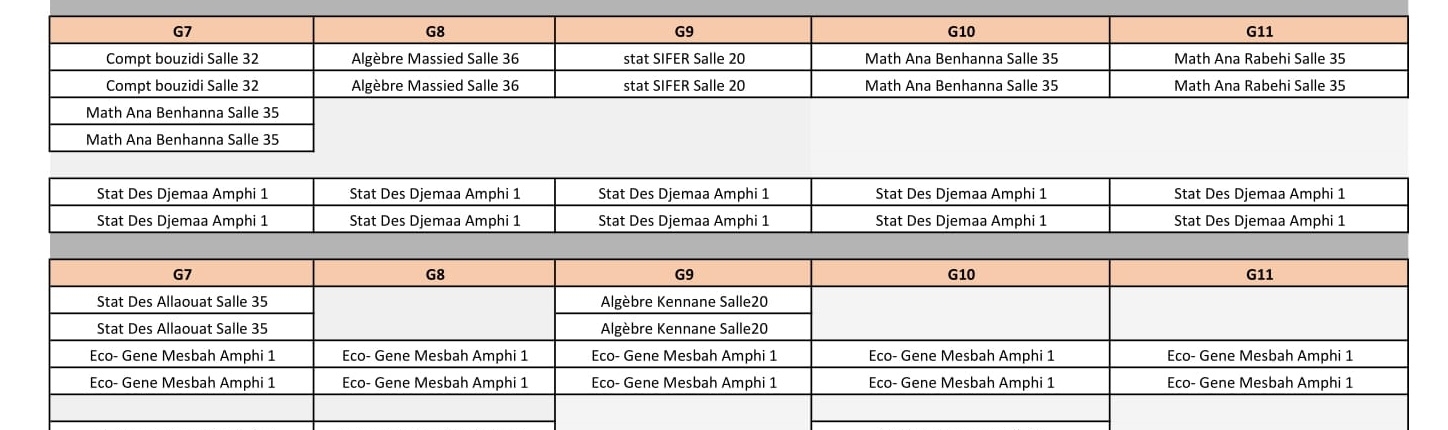This screenshot has width=1448, height=430.
Task: Select the G11 header in the upper table
Action: click(1259, 31)
